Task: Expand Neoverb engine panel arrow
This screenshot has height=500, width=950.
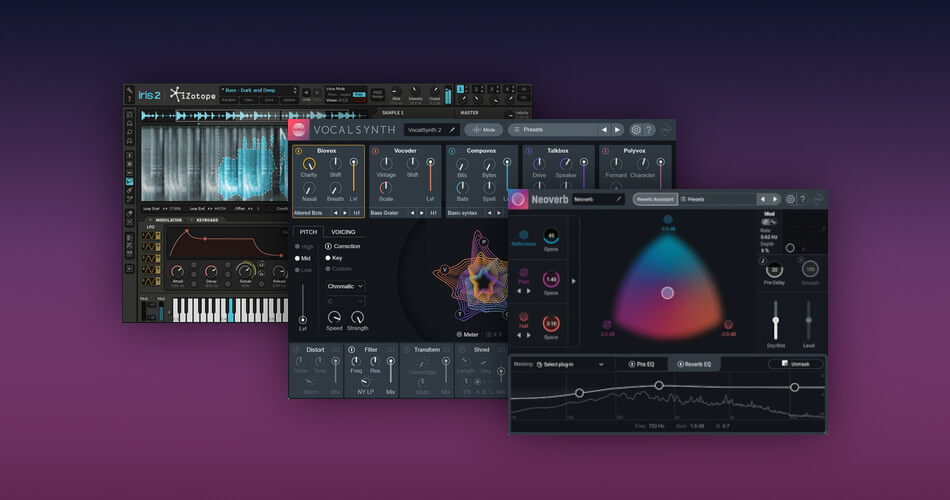Action: 573,281
